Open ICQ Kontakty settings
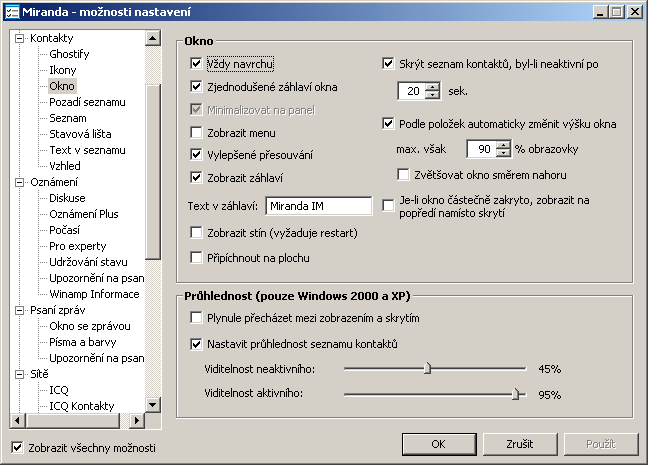 point(81,406)
